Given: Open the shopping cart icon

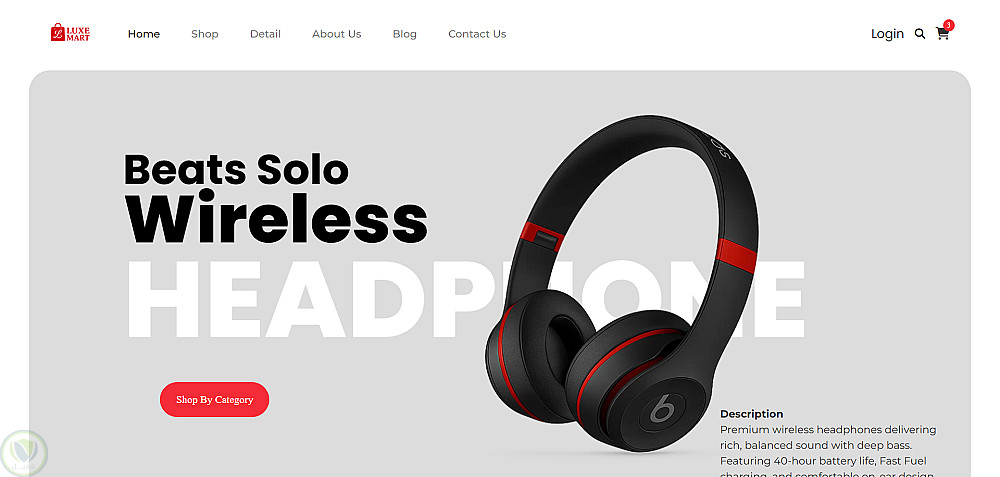Looking at the screenshot, I should [942, 34].
